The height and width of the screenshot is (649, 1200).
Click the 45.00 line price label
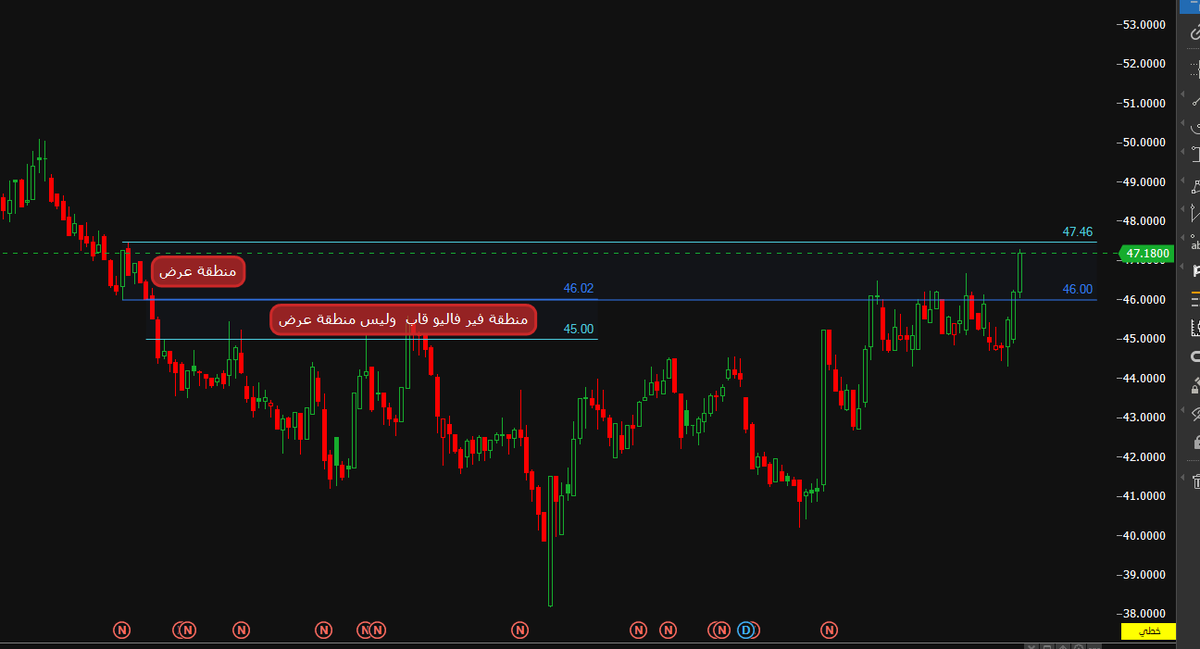pyautogui.click(x=578, y=328)
